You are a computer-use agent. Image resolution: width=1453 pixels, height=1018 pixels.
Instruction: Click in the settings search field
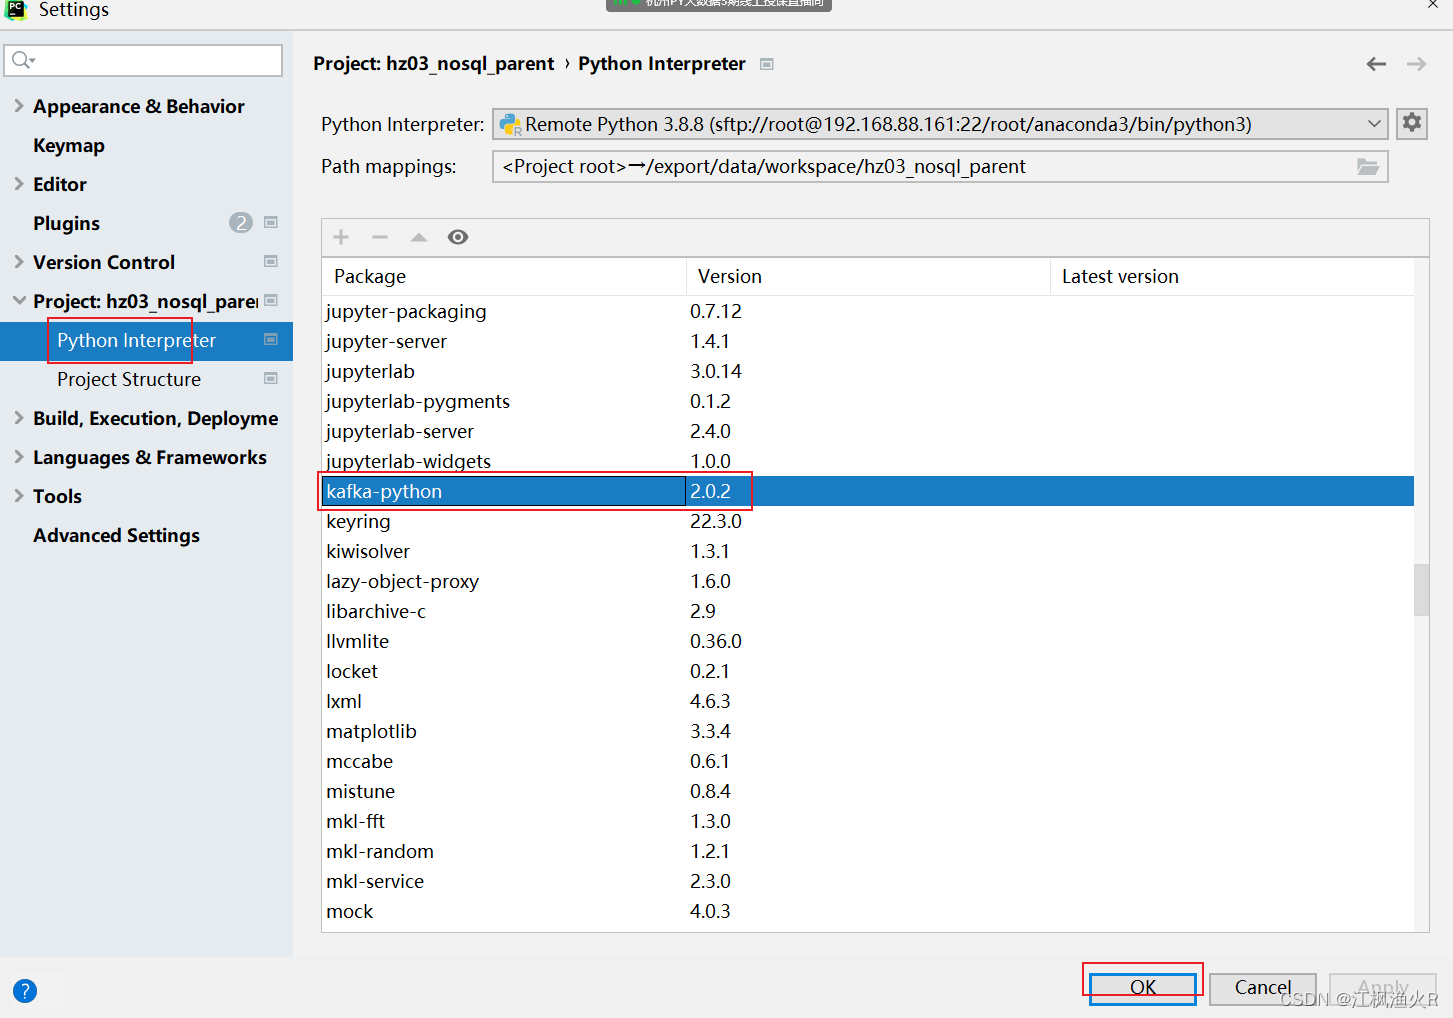click(x=143, y=60)
